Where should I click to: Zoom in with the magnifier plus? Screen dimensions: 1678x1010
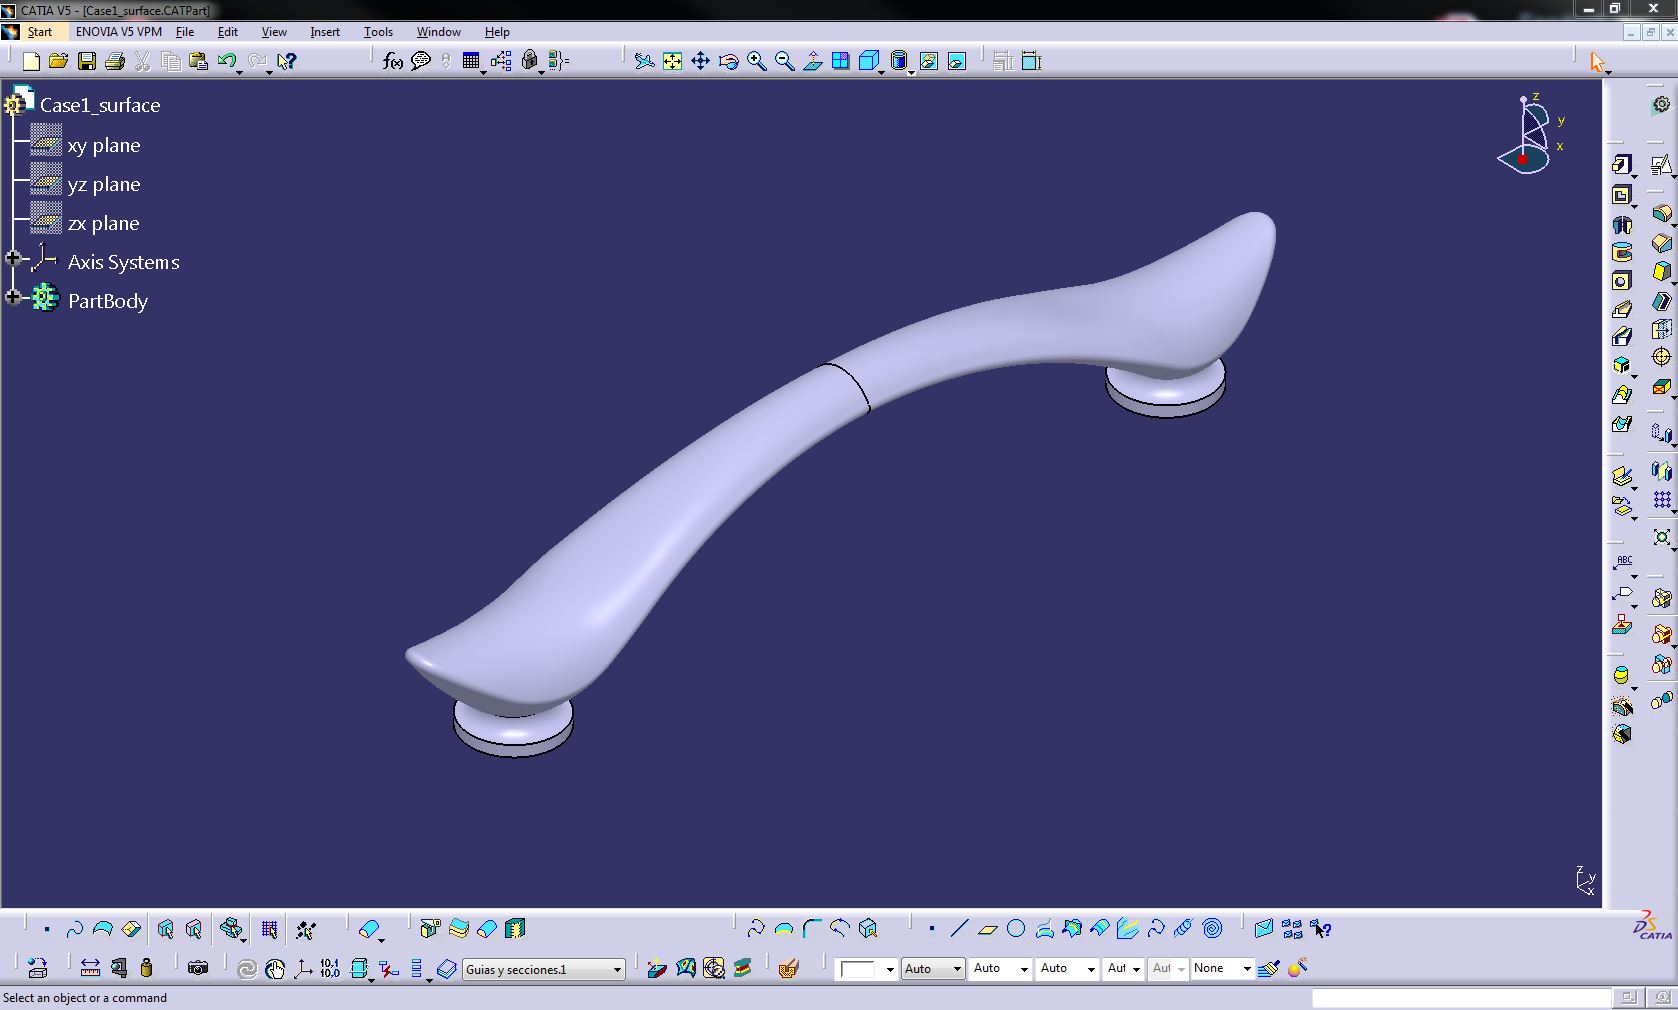point(757,62)
